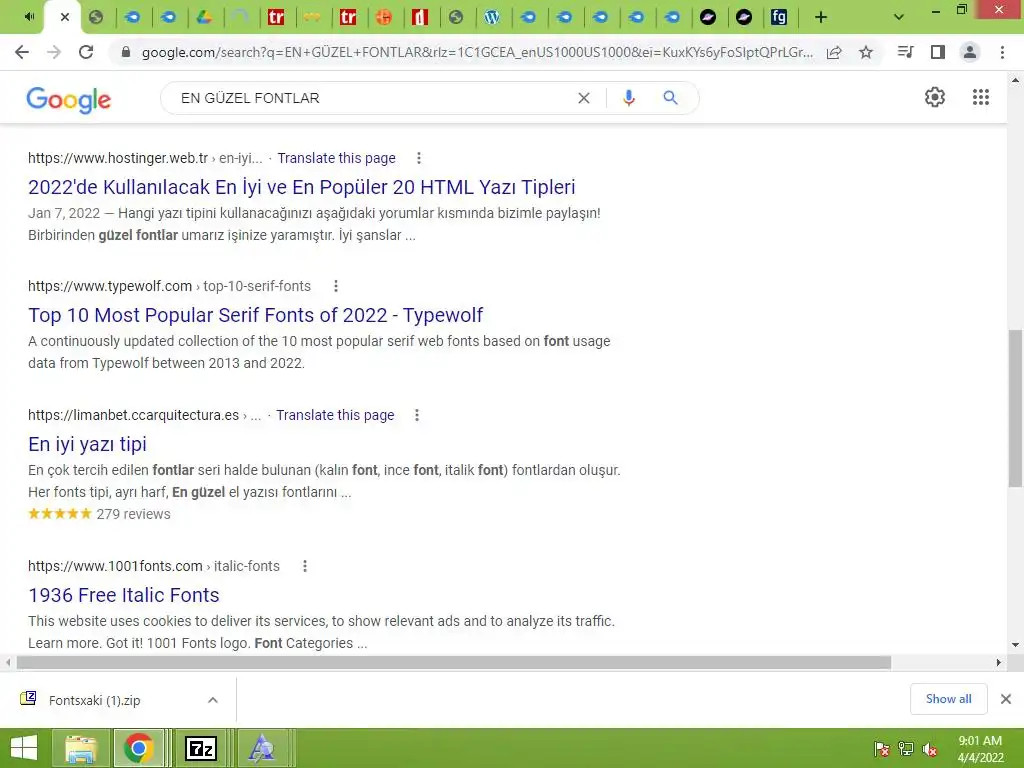Start a voice search with the microphone
This screenshot has width=1024, height=768.
coord(629,98)
